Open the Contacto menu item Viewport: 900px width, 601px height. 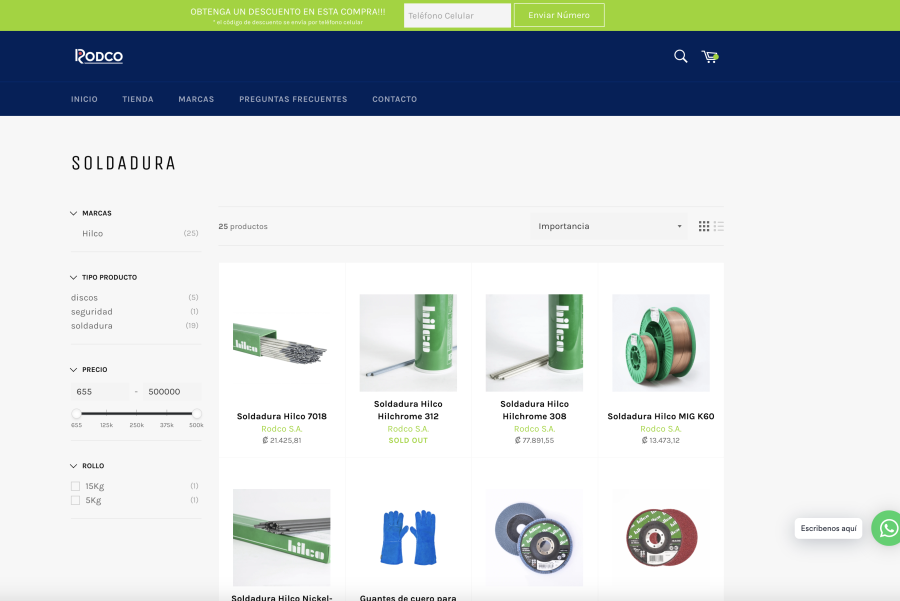[x=394, y=99]
